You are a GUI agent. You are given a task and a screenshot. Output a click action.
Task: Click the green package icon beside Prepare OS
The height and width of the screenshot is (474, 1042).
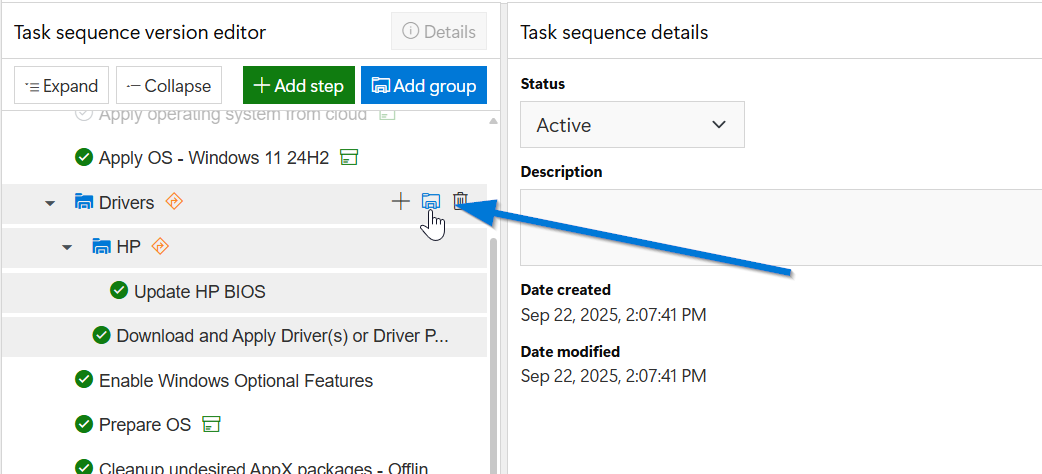(211, 424)
